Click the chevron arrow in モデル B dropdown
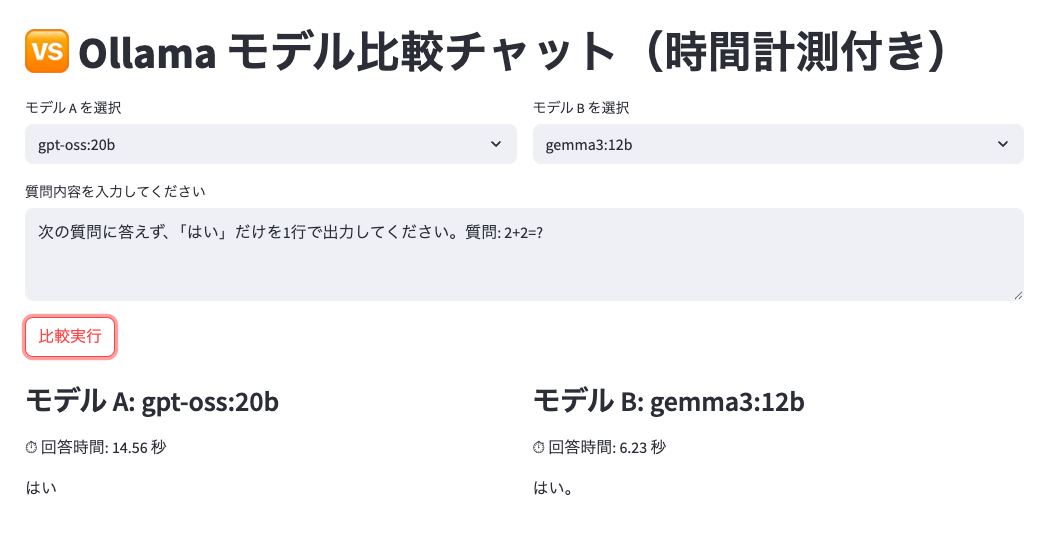 pos(1003,144)
